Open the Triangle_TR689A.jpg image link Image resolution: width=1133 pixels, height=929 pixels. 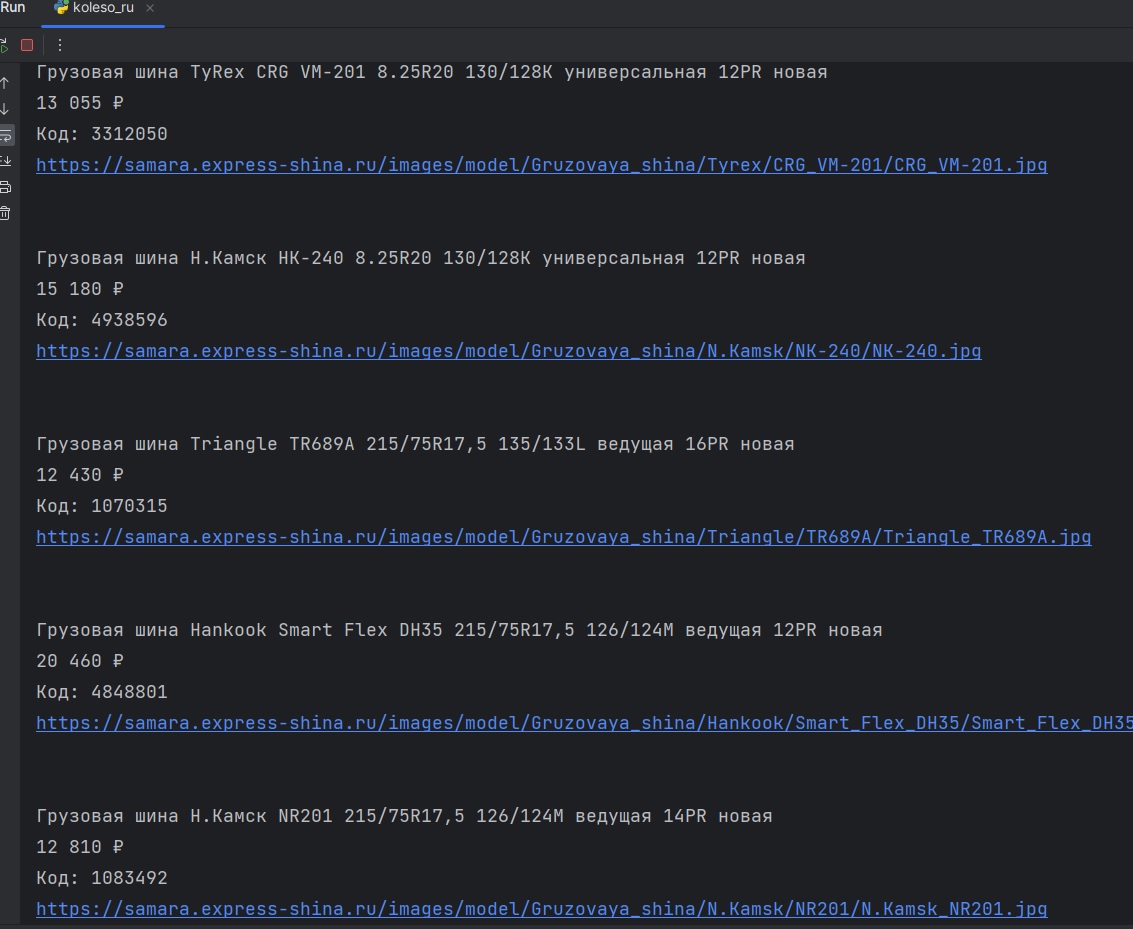(x=563, y=537)
